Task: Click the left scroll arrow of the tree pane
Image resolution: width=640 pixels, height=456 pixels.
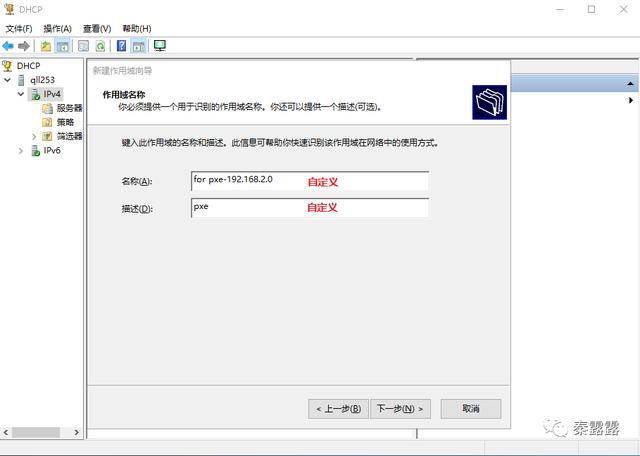Action: 6,432
